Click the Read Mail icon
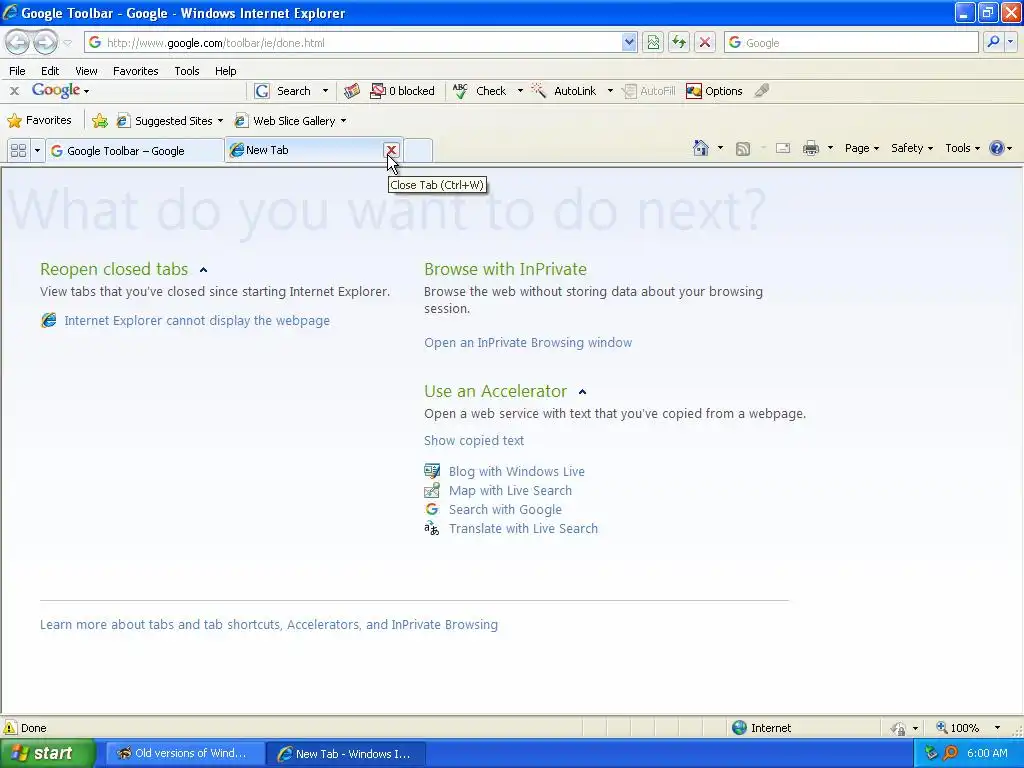Image resolution: width=1024 pixels, height=768 pixels. tap(782, 148)
